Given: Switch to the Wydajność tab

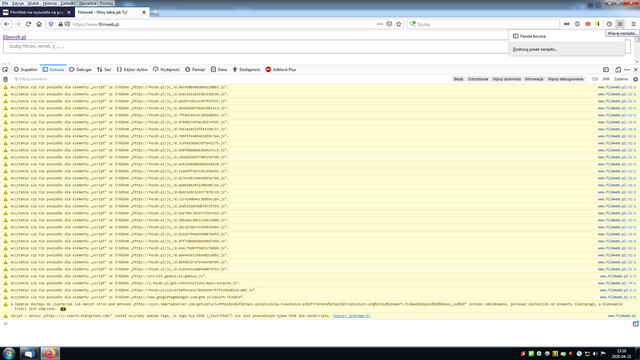Looking at the screenshot, I should tap(166, 70).
